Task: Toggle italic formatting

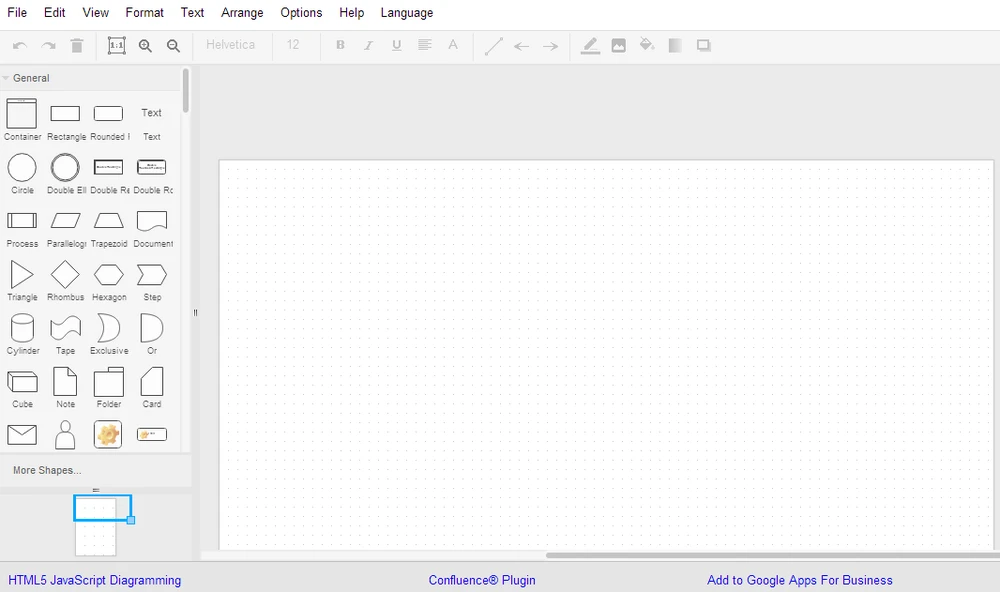Action: coord(368,45)
